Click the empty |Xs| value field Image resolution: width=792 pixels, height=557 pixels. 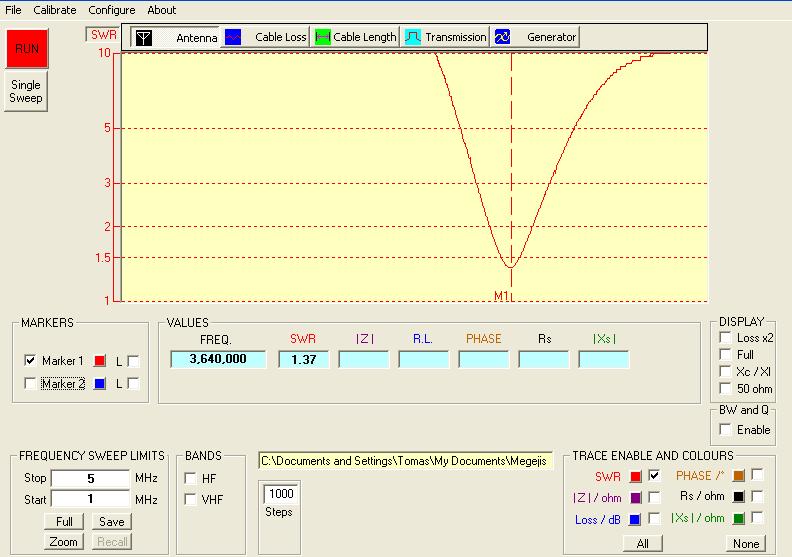coord(604,359)
